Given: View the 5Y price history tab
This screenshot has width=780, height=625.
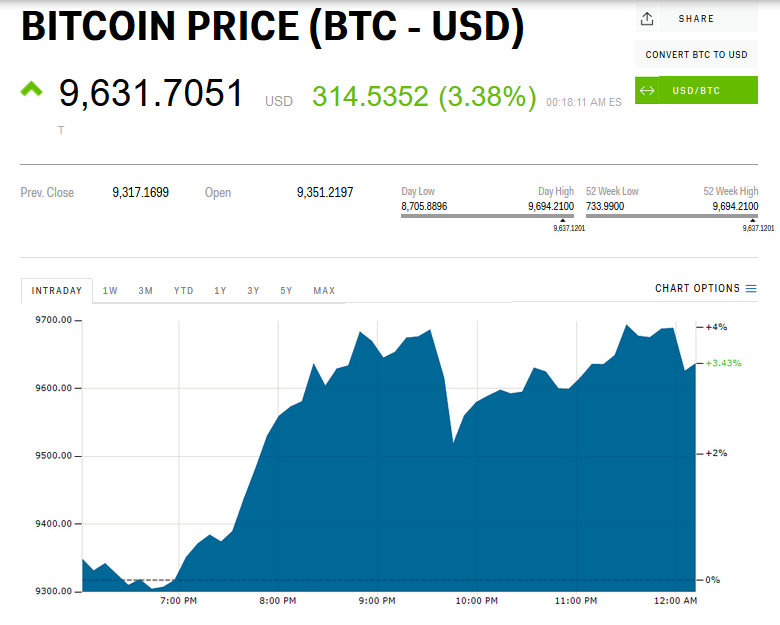Looking at the screenshot, I should pos(286,291).
